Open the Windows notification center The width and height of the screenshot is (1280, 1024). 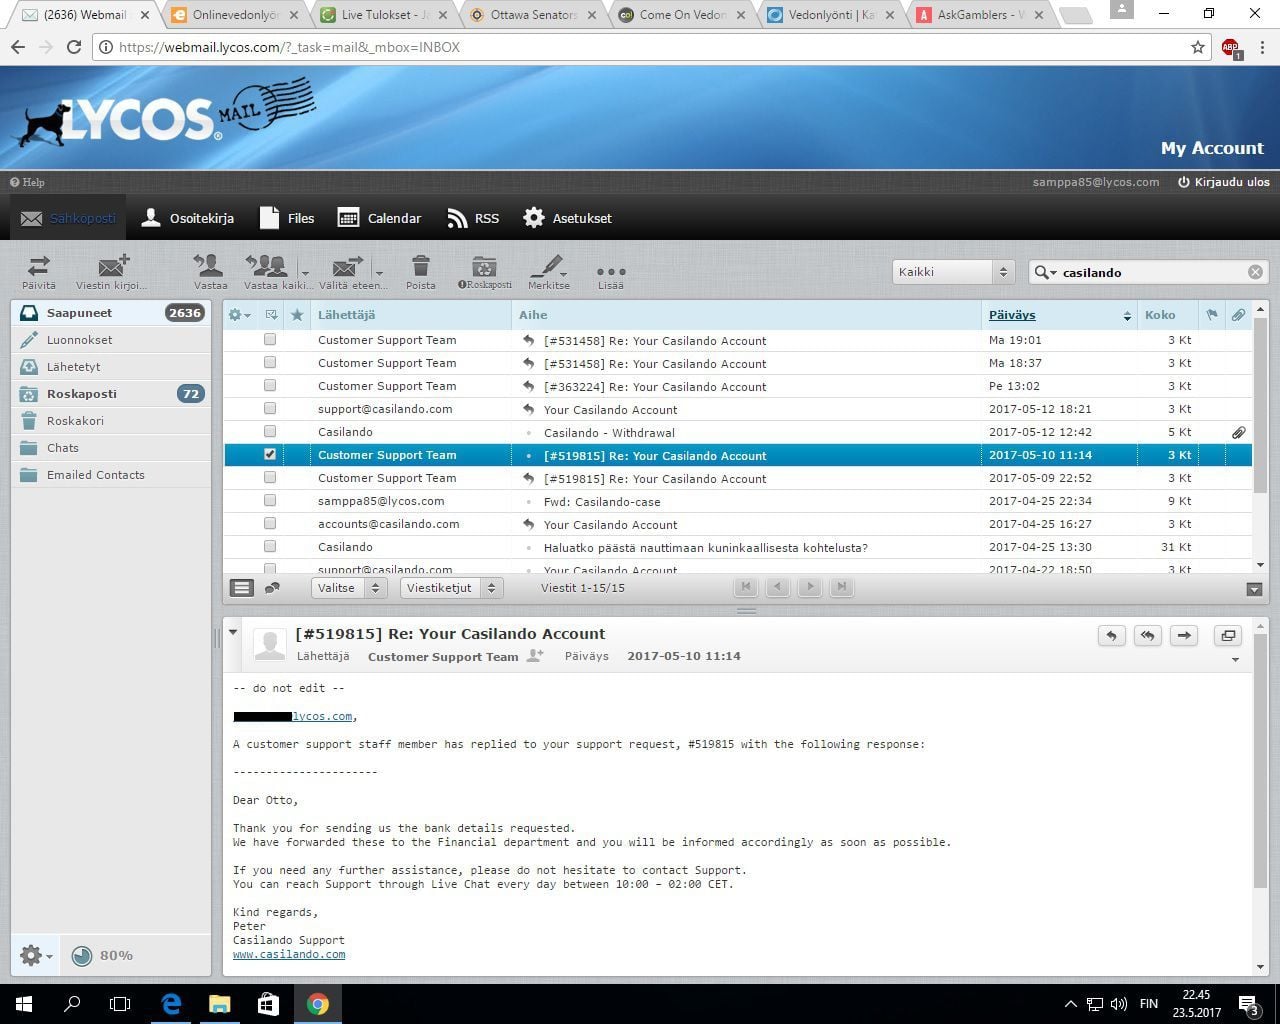[1250, 1004]
